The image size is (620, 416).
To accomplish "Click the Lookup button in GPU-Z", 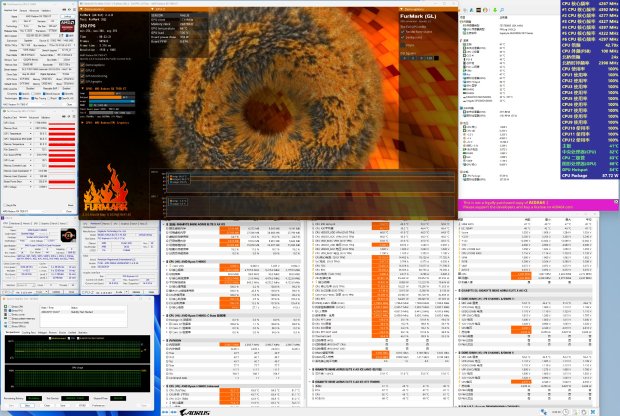I will (68, 17).
